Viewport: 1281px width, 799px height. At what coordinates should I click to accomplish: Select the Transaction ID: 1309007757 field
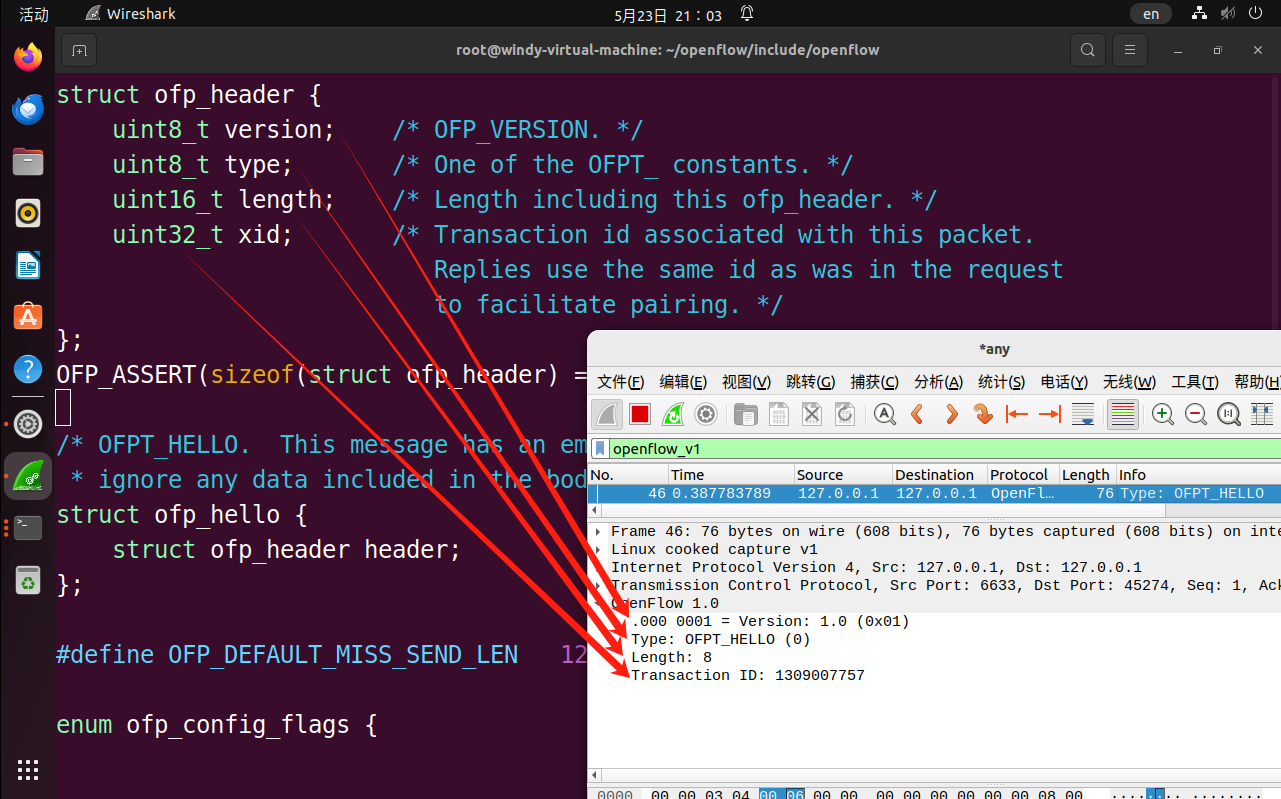click(747, 675)
